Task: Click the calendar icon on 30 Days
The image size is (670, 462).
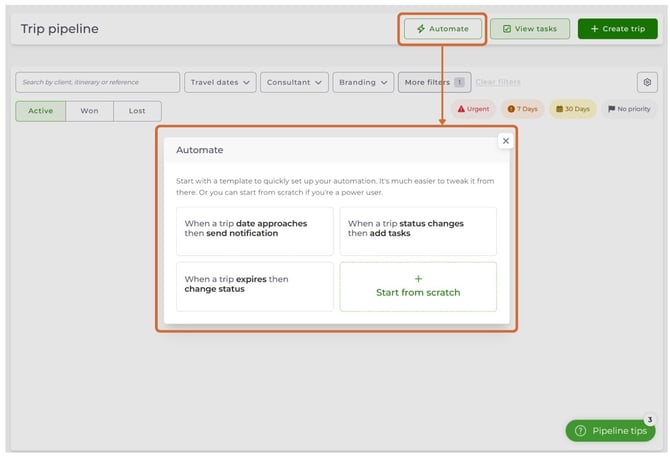Action: click(x=559, y=109)
